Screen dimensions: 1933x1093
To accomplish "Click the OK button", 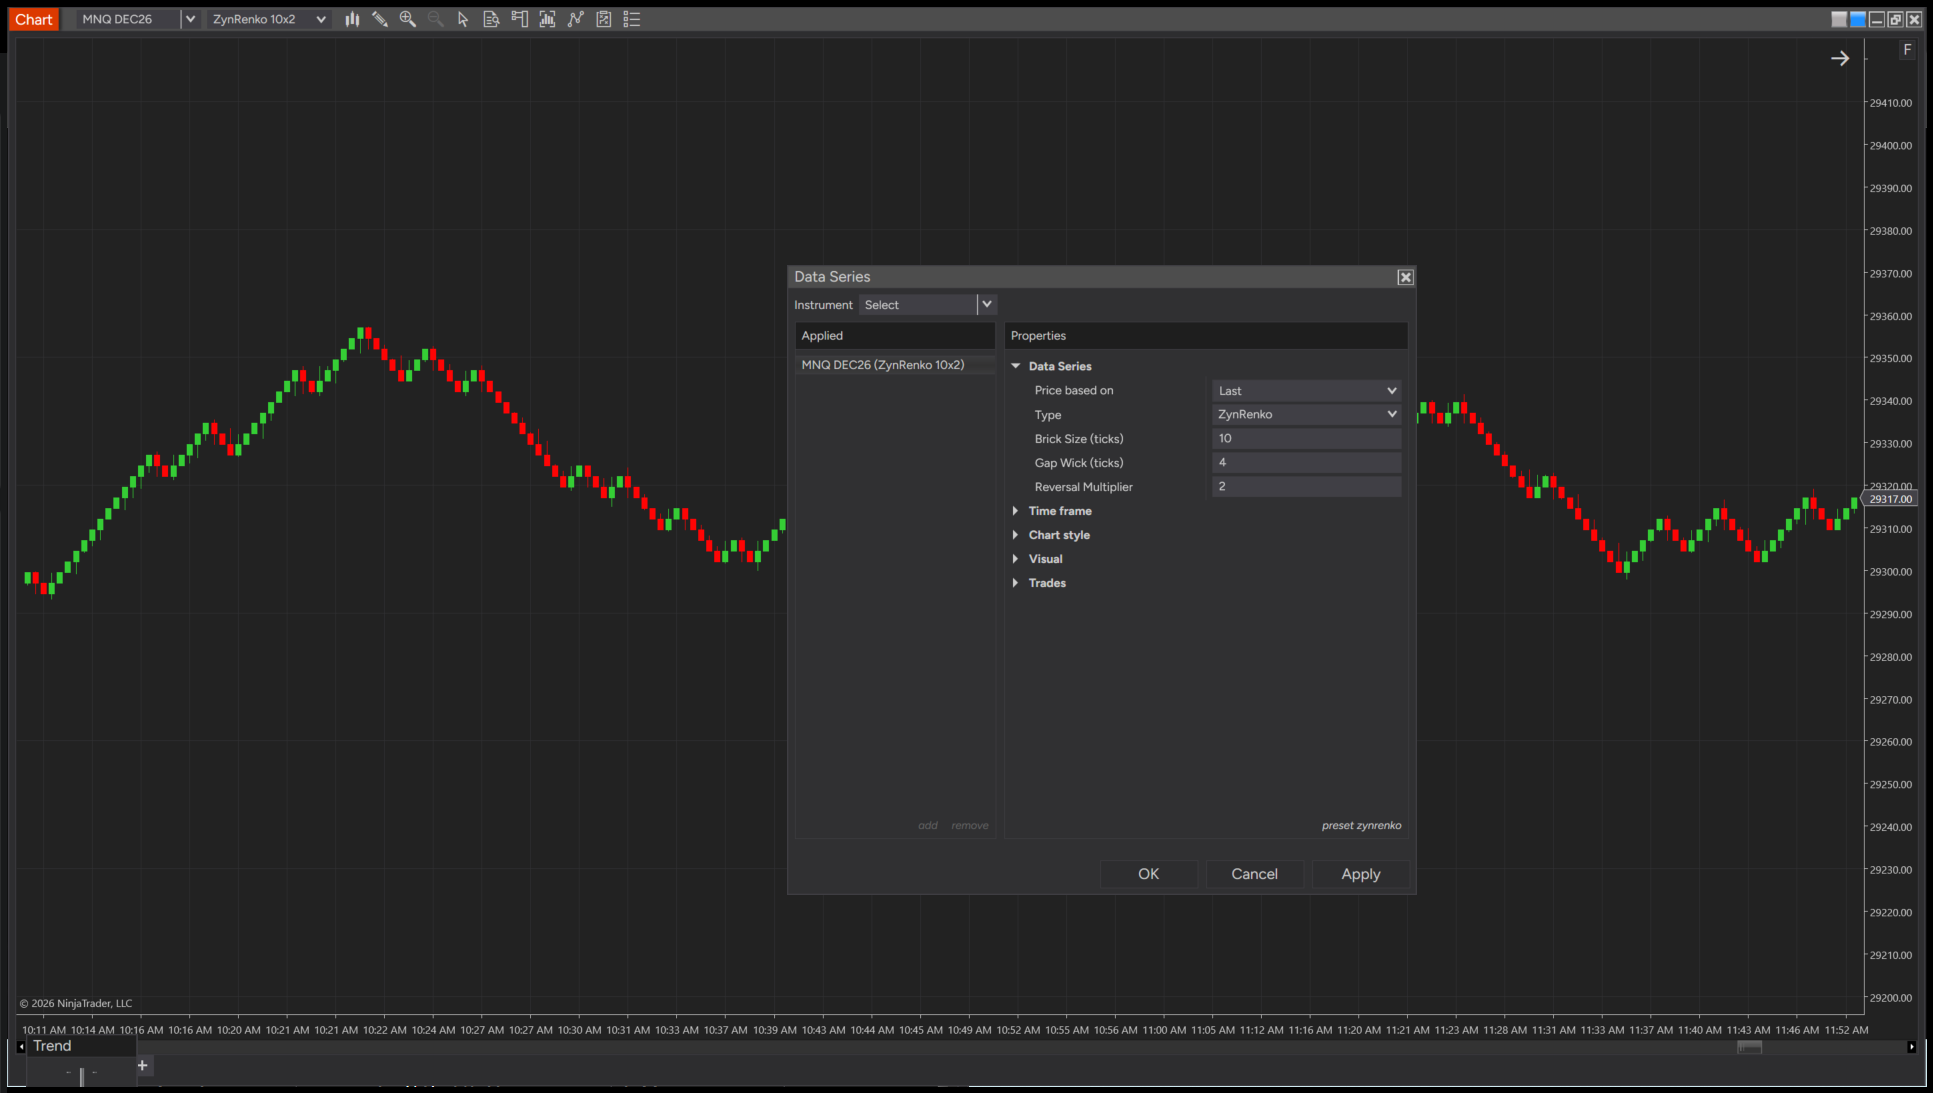I will tap(1148, 874).
